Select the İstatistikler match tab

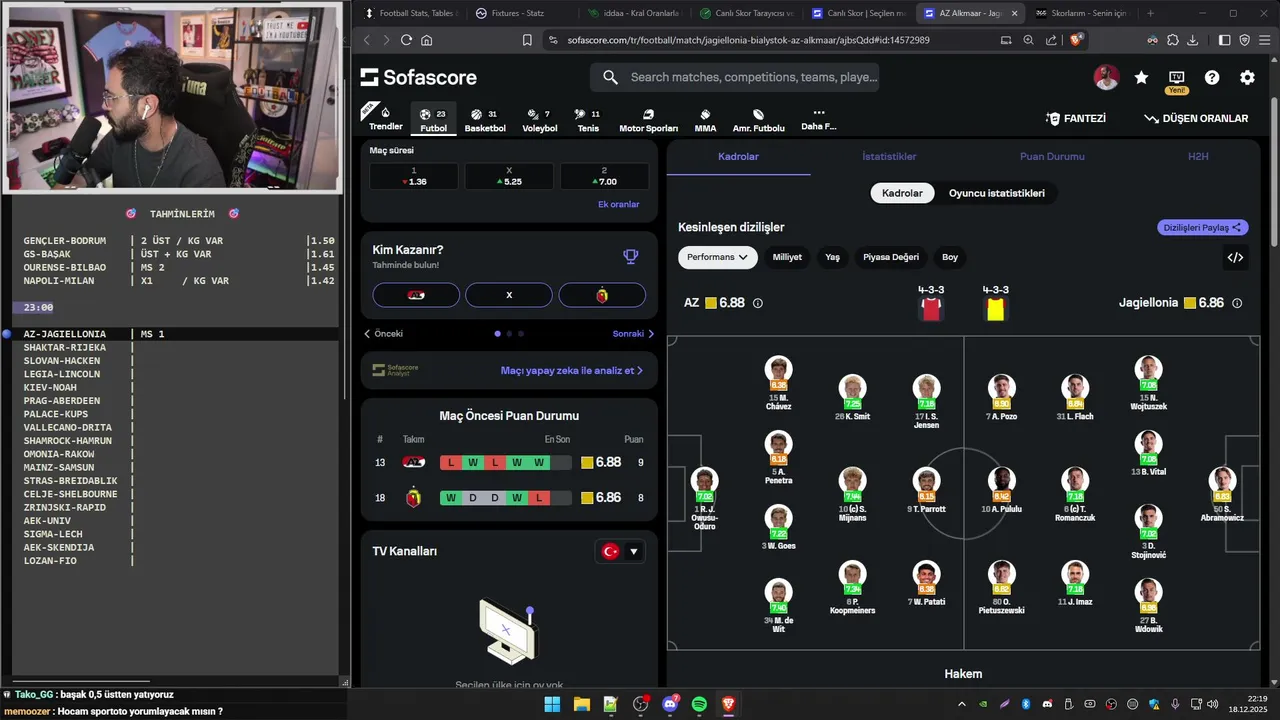click(889, 157)
